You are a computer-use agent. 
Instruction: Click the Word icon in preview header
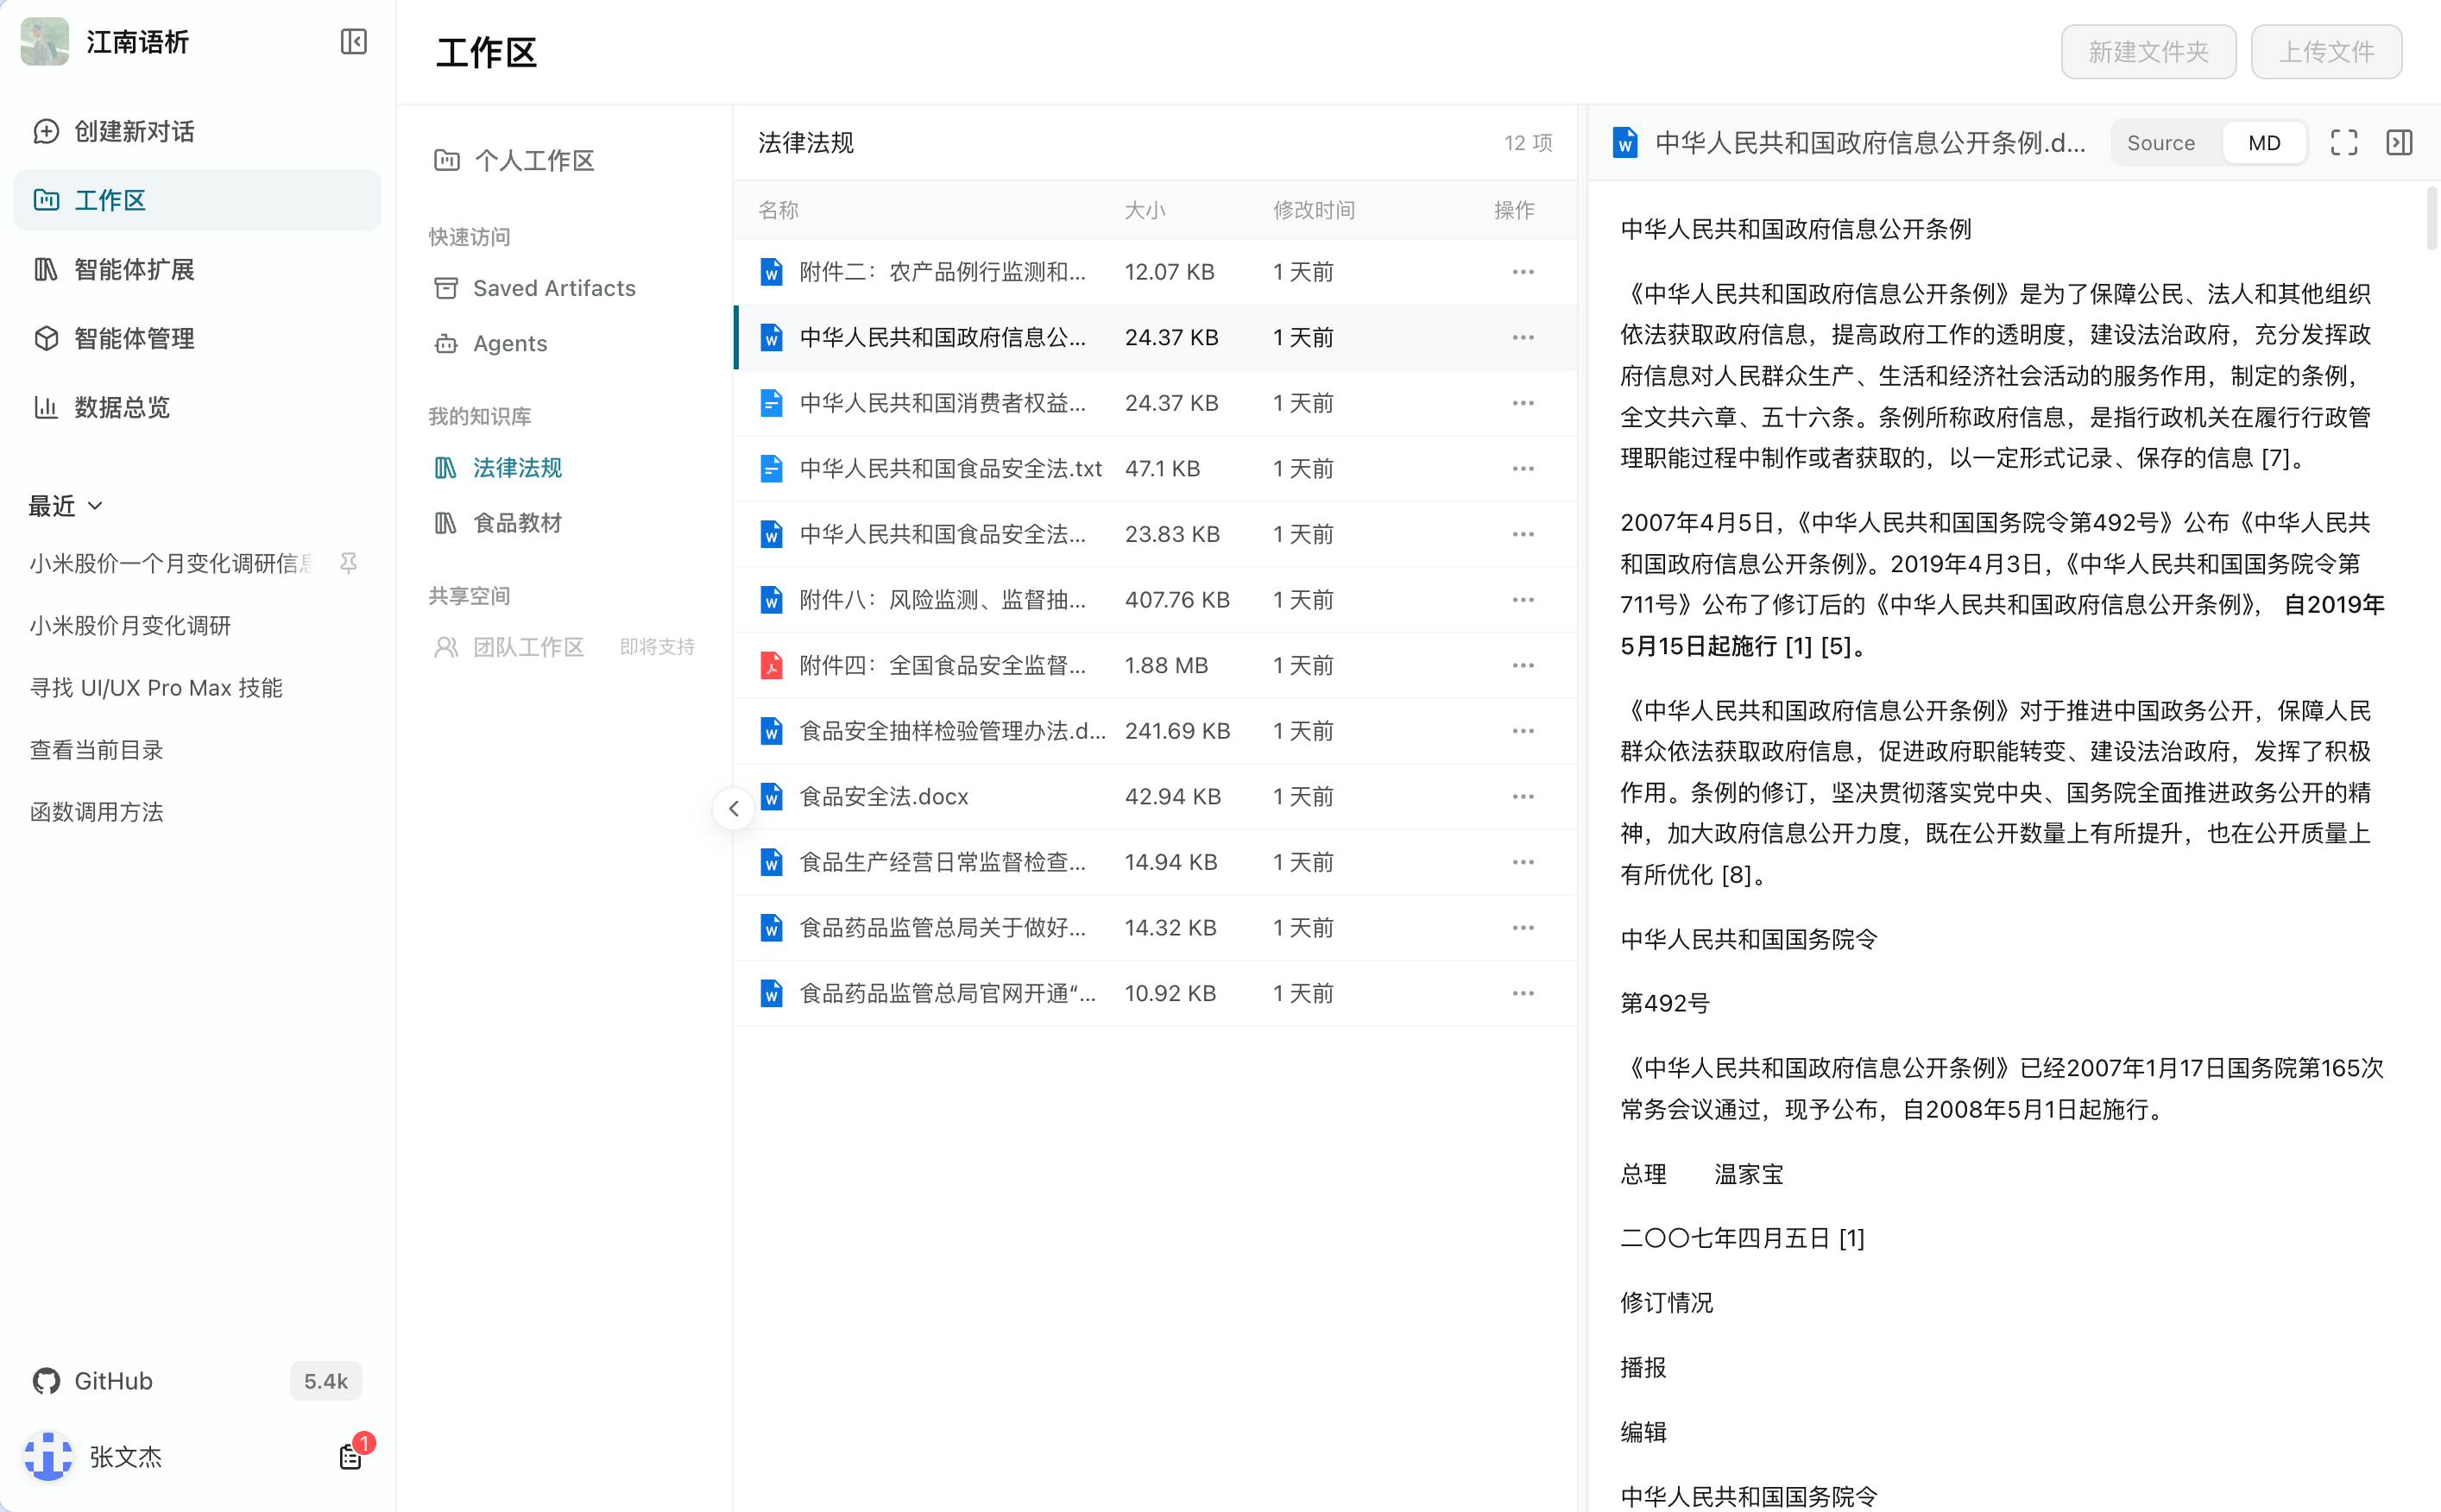[1625, 143]
